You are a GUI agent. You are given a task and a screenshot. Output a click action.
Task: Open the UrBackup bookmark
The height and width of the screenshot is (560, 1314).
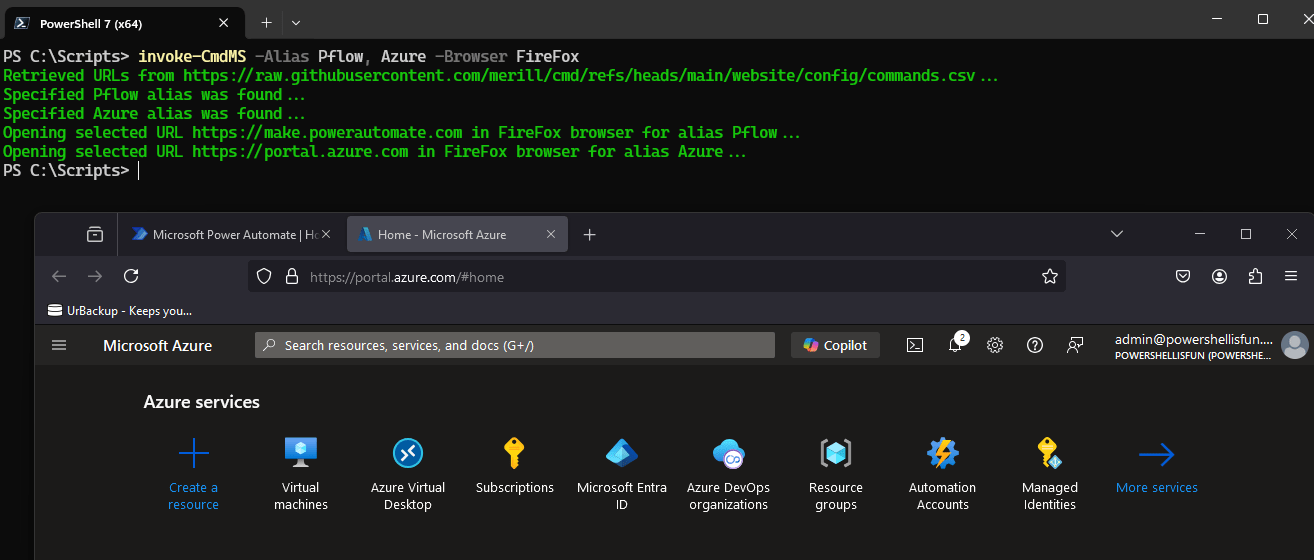120,311
